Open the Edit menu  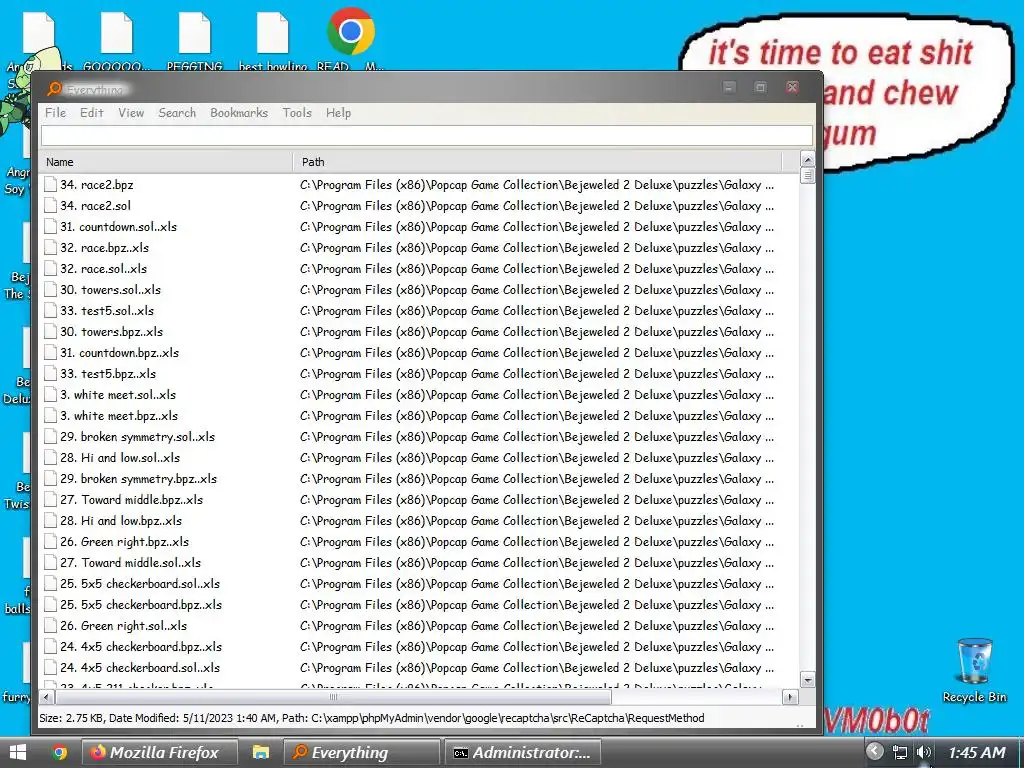[91, 113]
